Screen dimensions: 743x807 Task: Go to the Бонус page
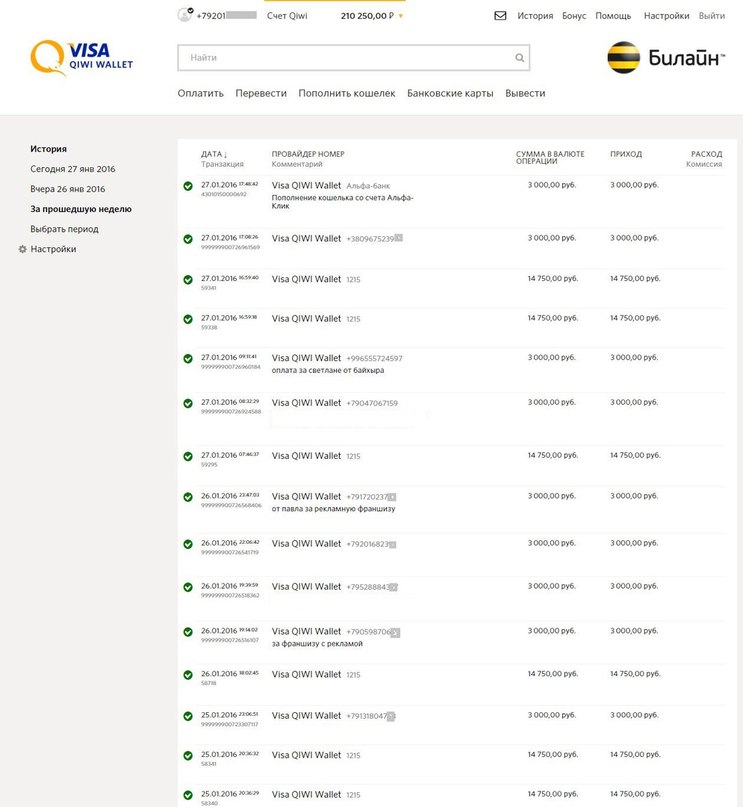point(574,16)
